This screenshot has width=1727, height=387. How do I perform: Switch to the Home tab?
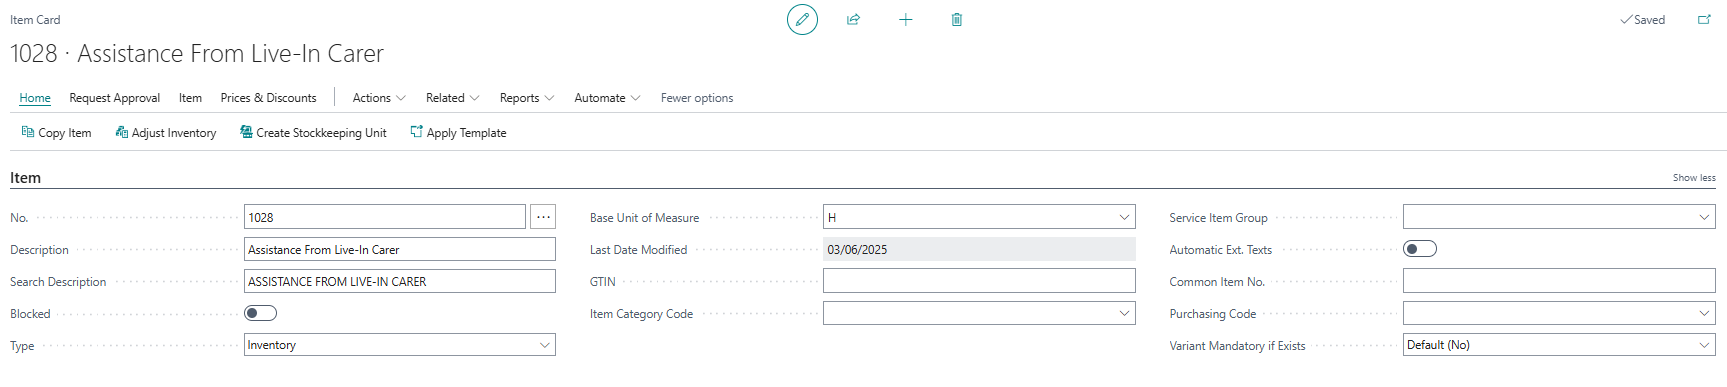35,98
